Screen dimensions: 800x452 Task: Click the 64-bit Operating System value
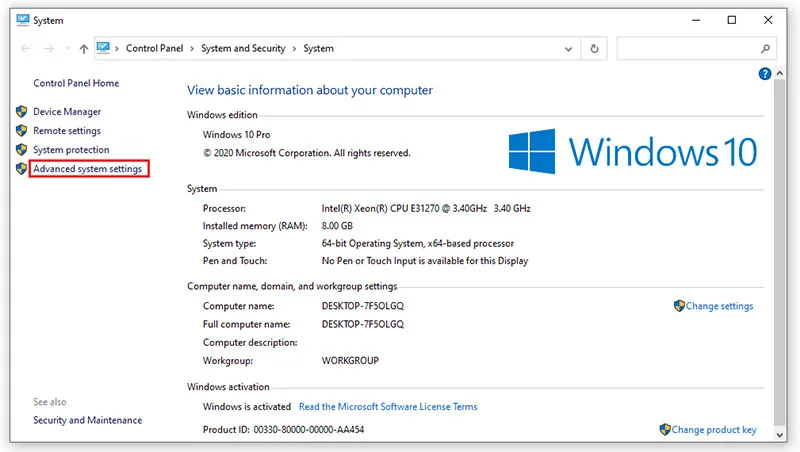click(417, 243)
